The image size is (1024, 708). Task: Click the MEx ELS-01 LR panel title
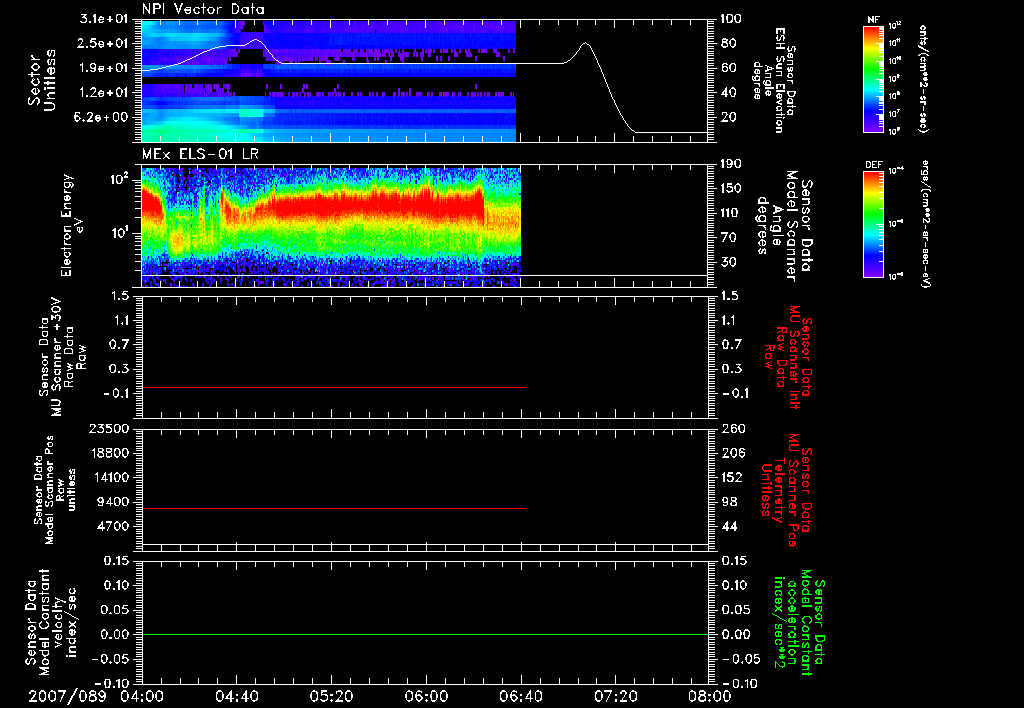tap(199, 154)
